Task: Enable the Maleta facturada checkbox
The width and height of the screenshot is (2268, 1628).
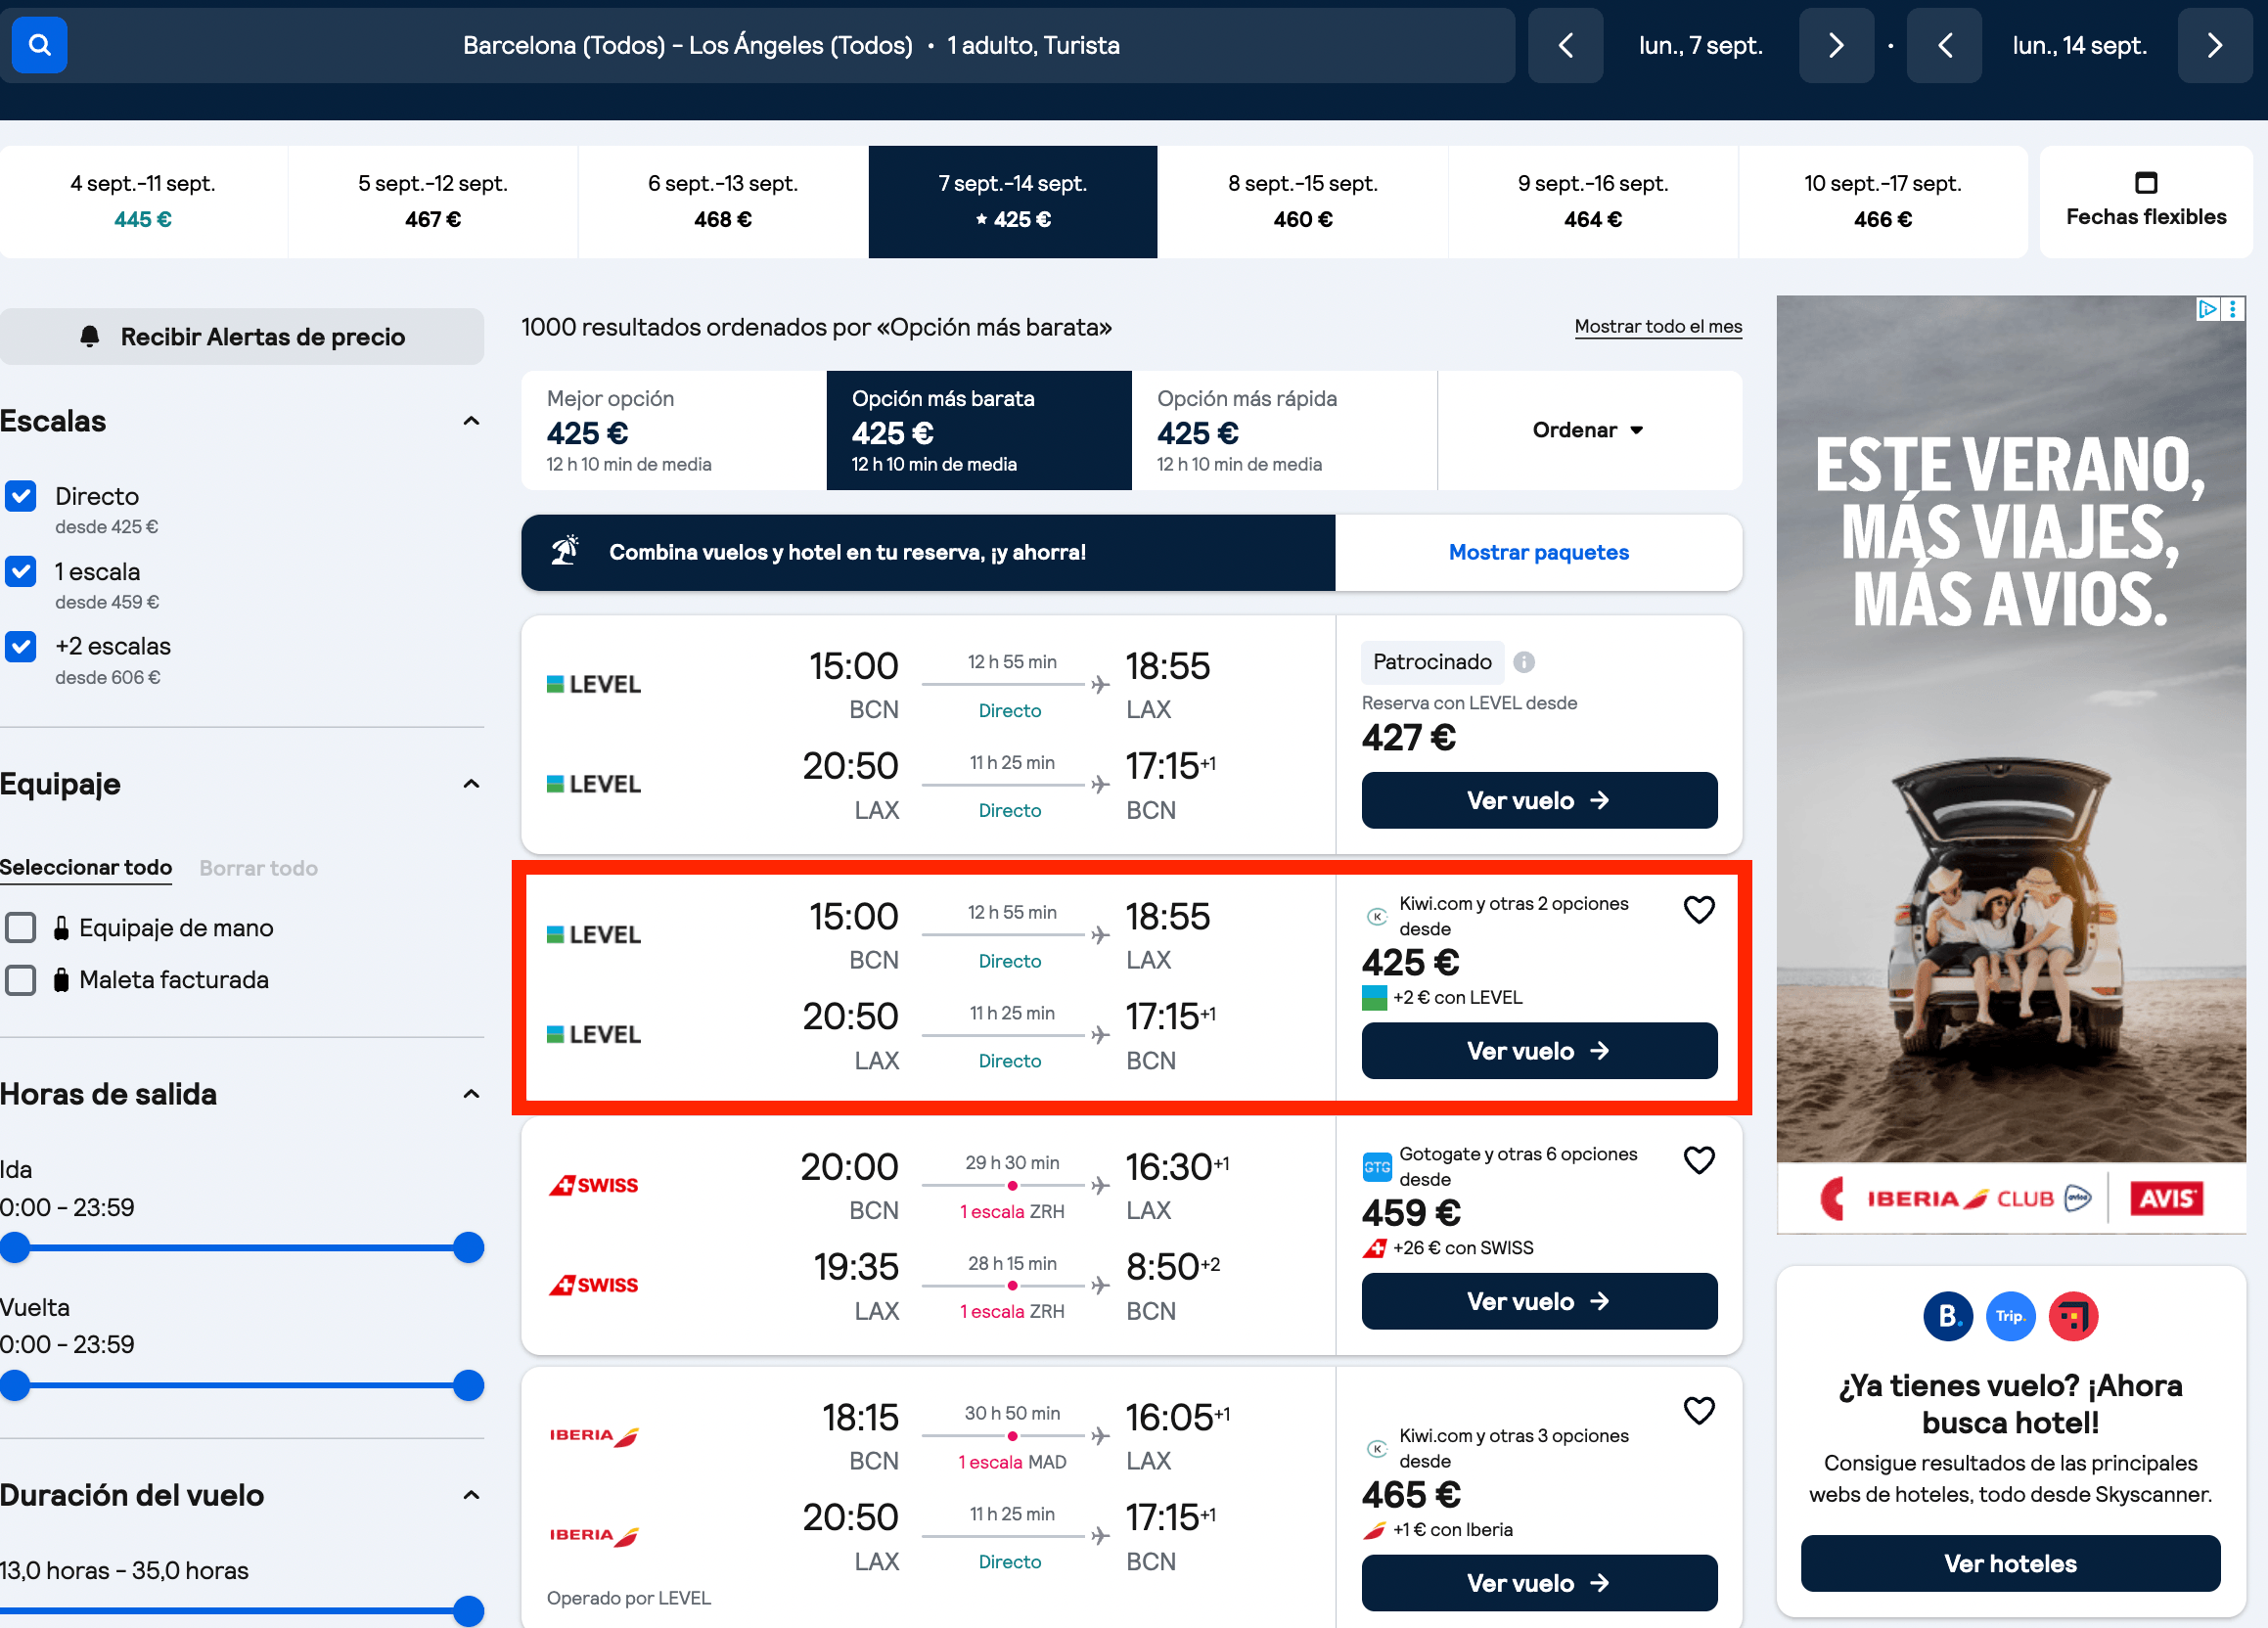Action: pyautogui.click(x=21, y=979)
